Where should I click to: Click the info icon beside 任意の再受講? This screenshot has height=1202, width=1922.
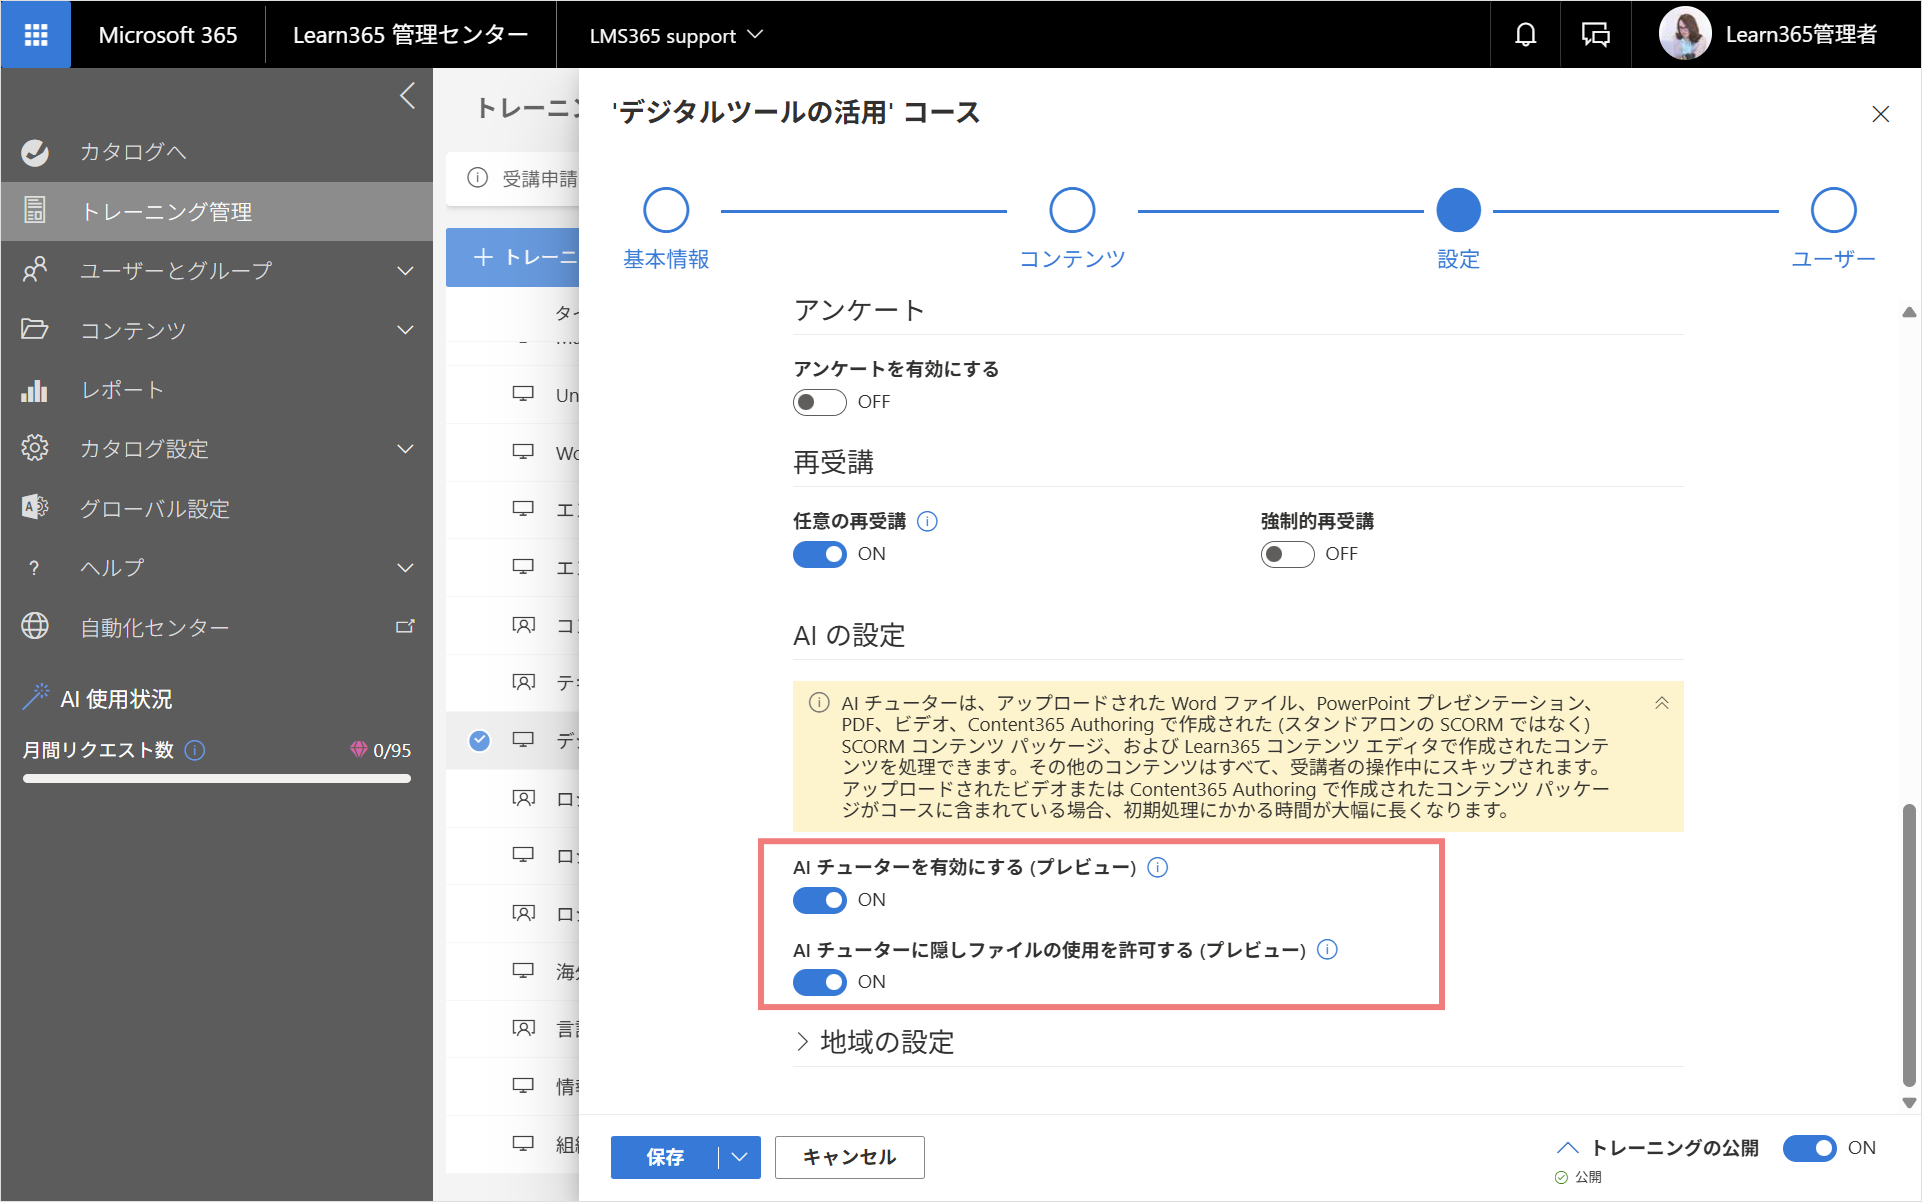click(927, 521)
